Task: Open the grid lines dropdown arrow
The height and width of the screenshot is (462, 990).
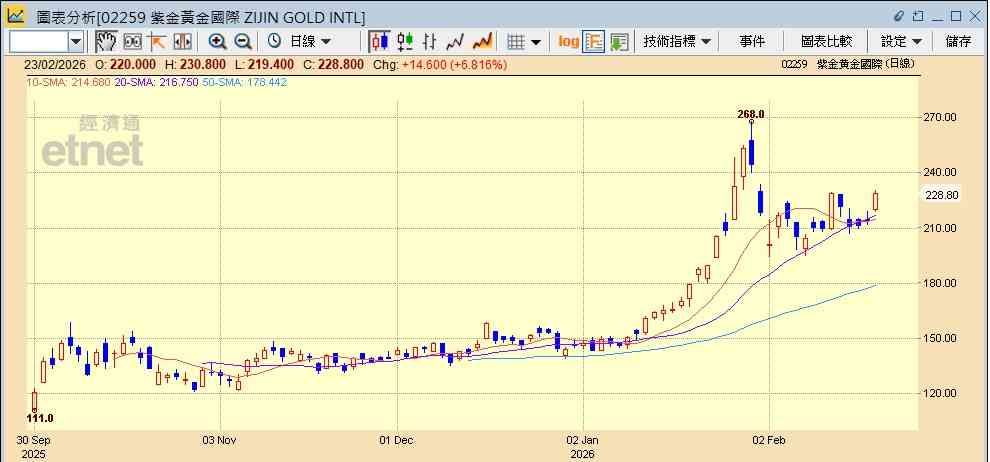Action: click(536, 42)
